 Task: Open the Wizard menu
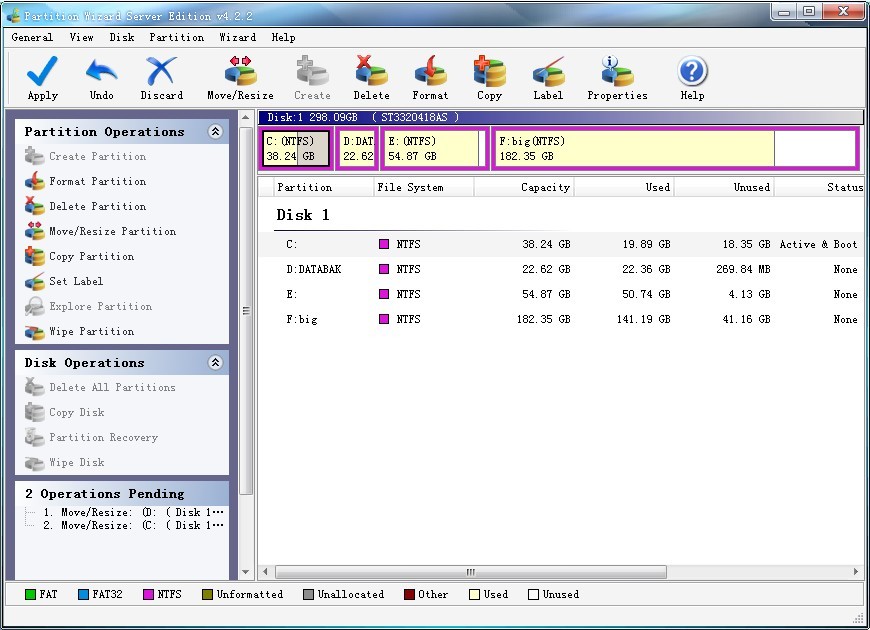pos(237,37)
